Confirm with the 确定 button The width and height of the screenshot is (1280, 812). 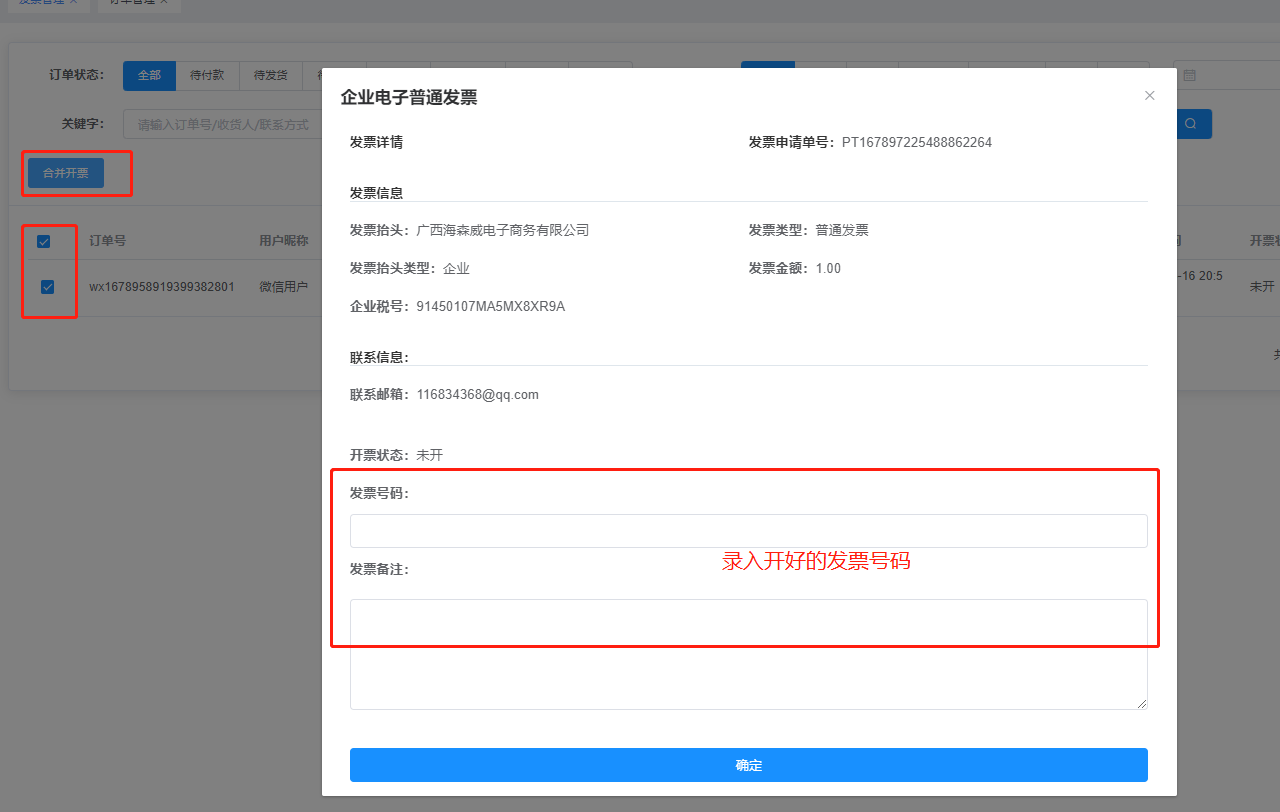coord(748,765)
